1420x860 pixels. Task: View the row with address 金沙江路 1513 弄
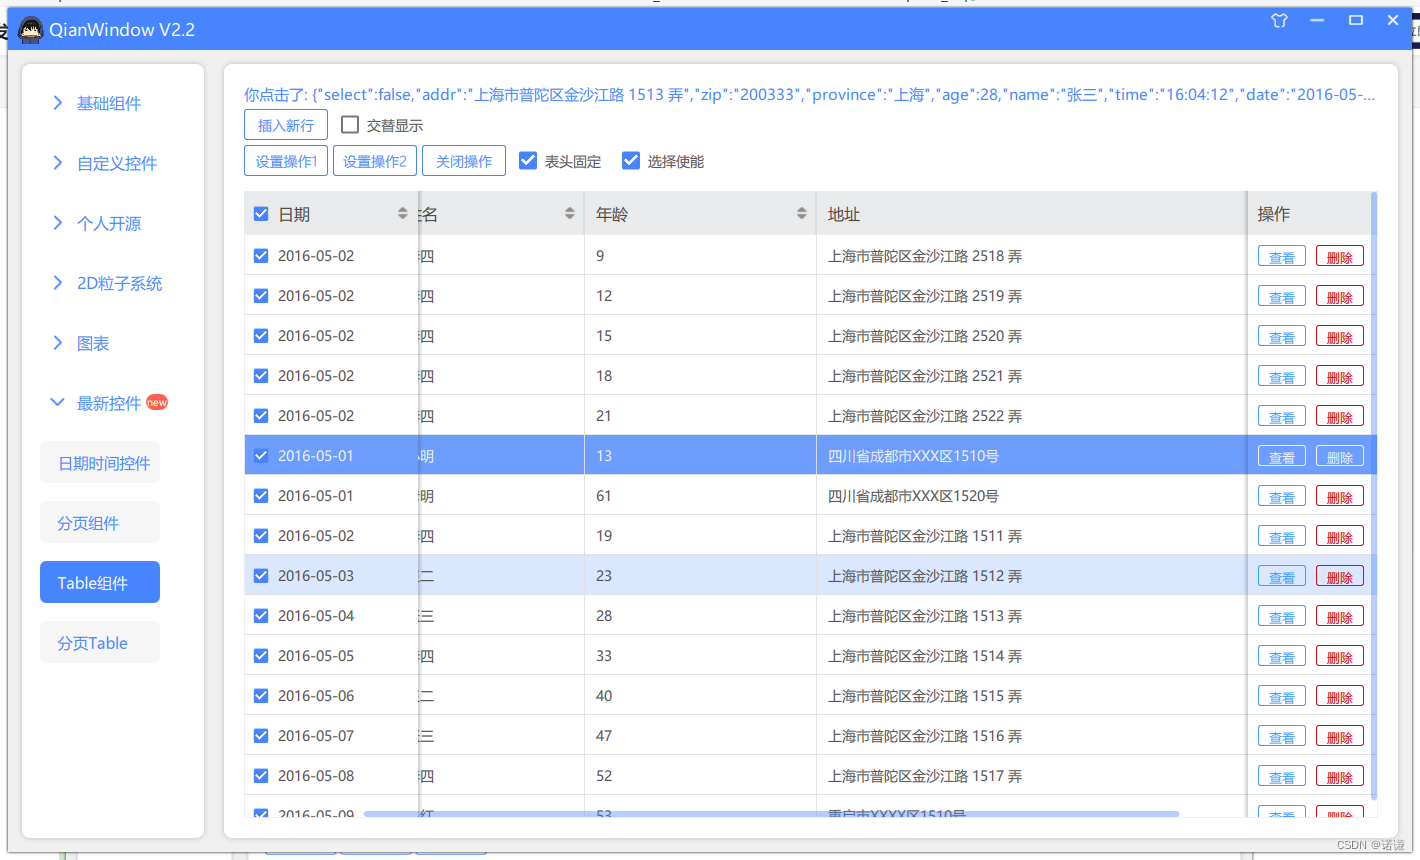point(1282,617)
